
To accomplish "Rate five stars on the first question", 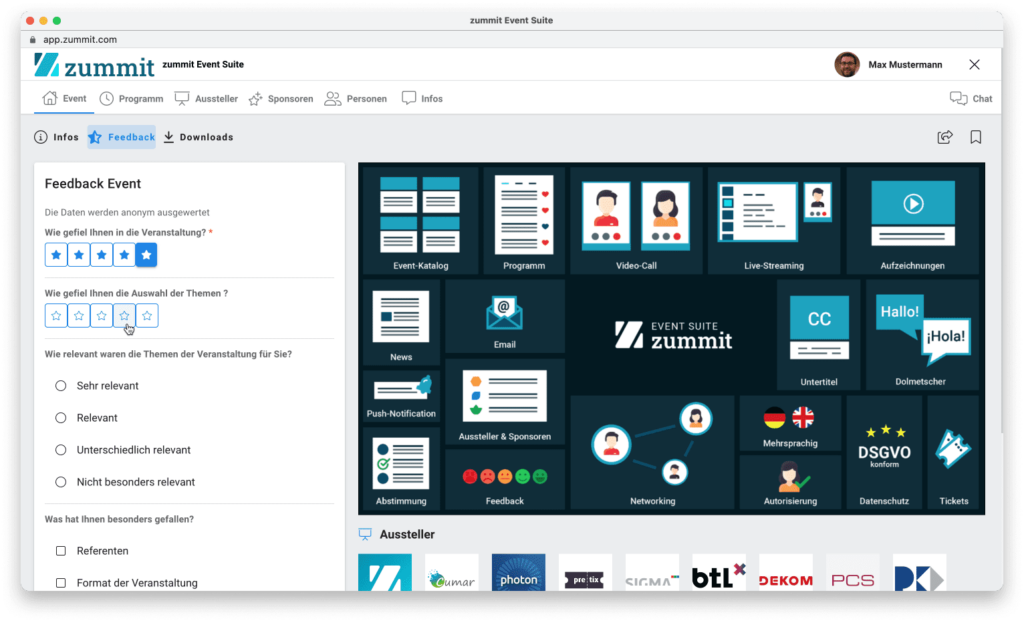I will [146, 254].
